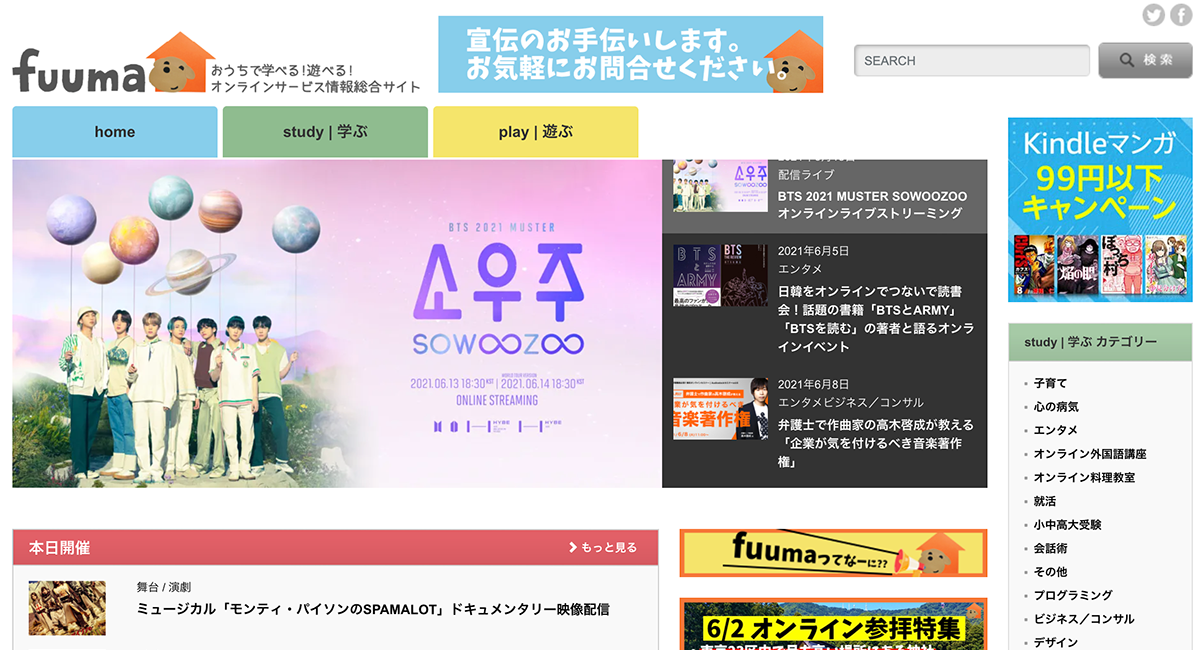The image size is (1200, 650).
Task: Select the home tab
Action: coord(115,132)
